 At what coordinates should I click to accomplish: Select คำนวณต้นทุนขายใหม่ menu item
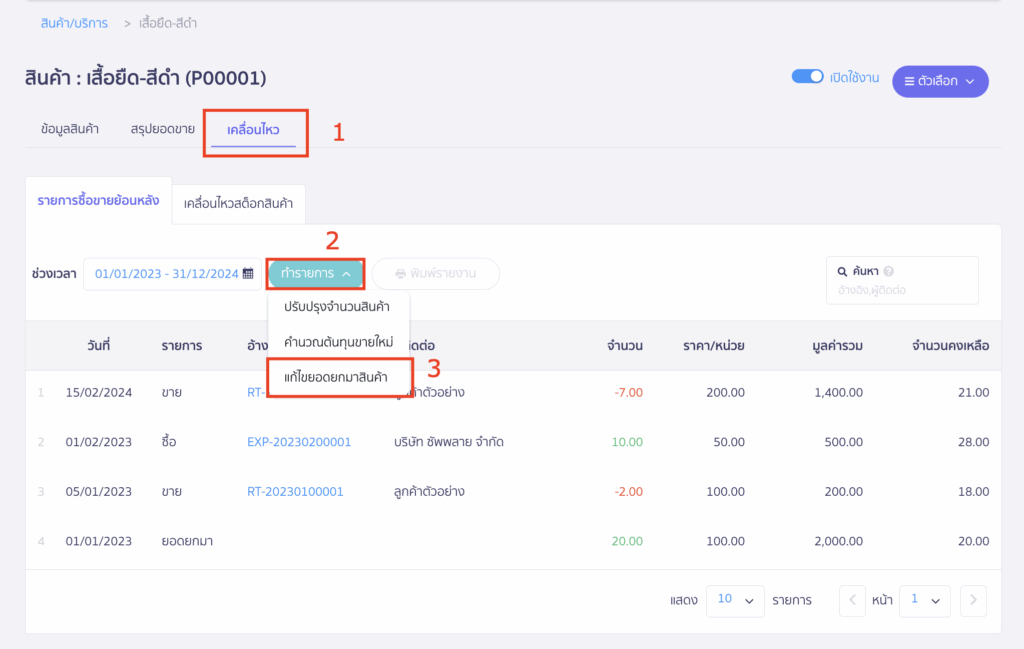338,342
